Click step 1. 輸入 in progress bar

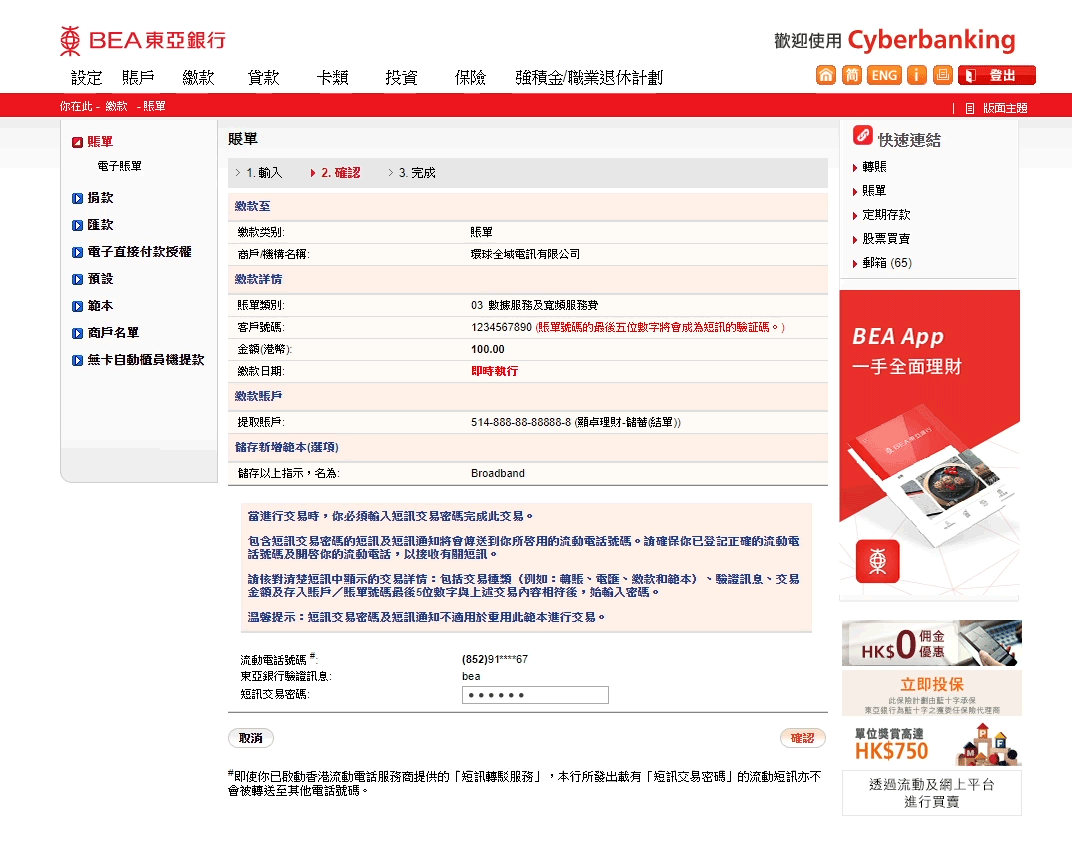(x=264, y=173)
